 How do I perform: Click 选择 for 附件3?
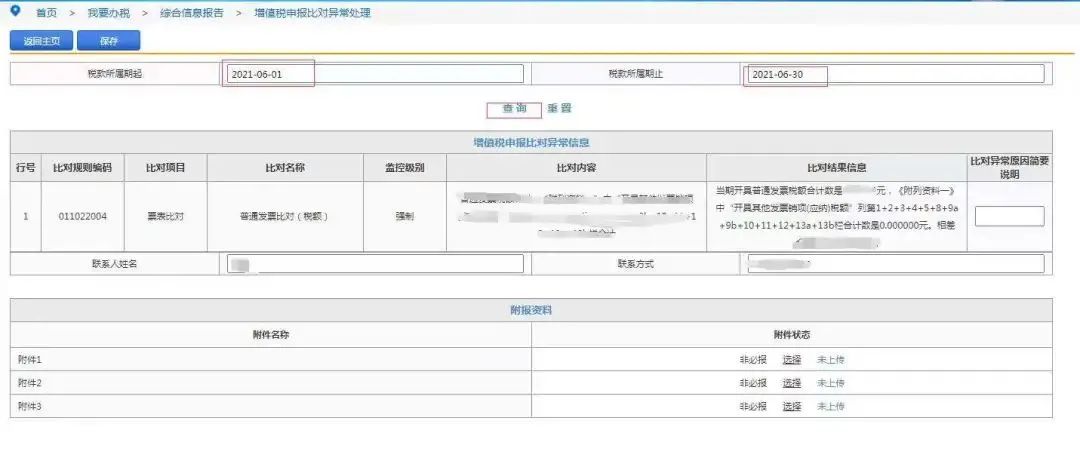(x=791, y=406)
